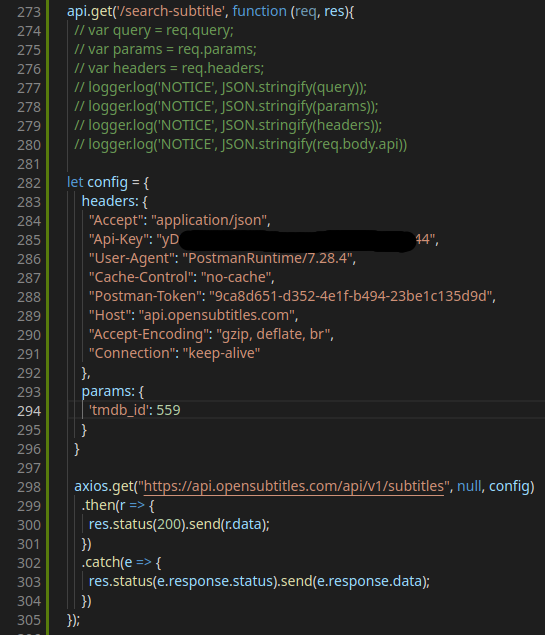The image size is (545, 635).
Task: Click the "Cache-Control" header name
Action: [x=139, y=278]
